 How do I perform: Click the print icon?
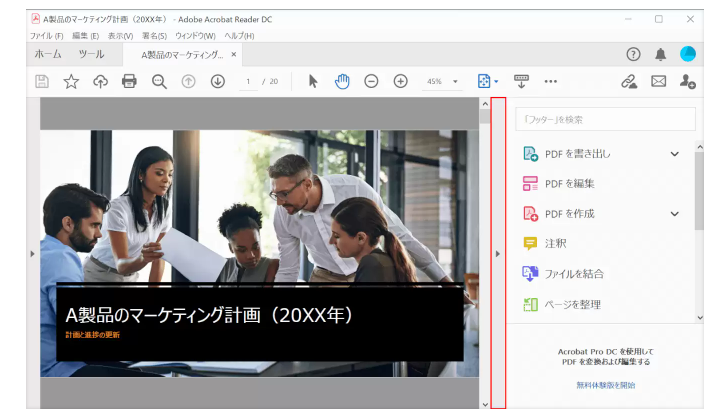point(129,81)
